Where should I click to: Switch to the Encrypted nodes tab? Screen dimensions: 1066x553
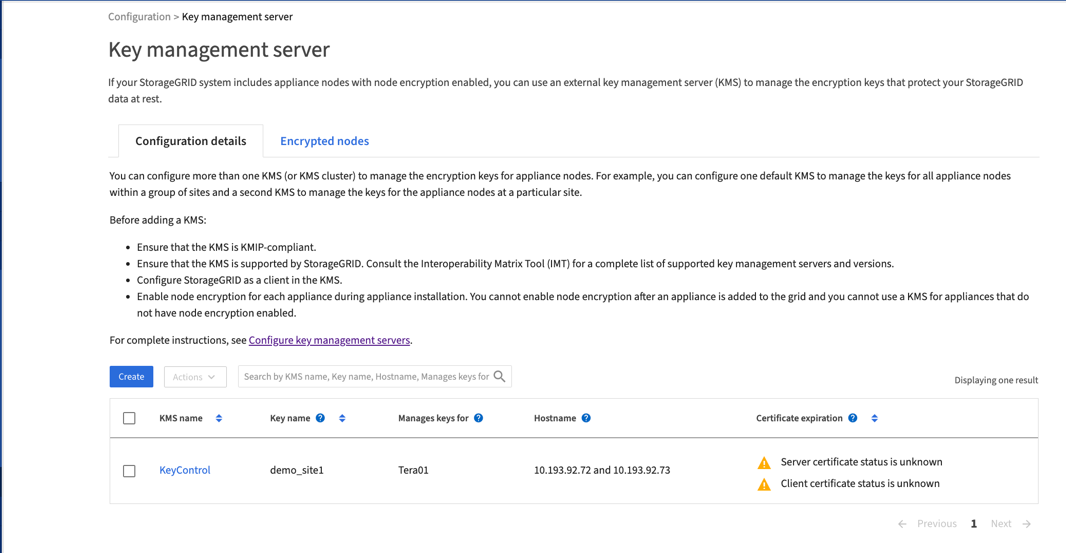tap(324, 141)
